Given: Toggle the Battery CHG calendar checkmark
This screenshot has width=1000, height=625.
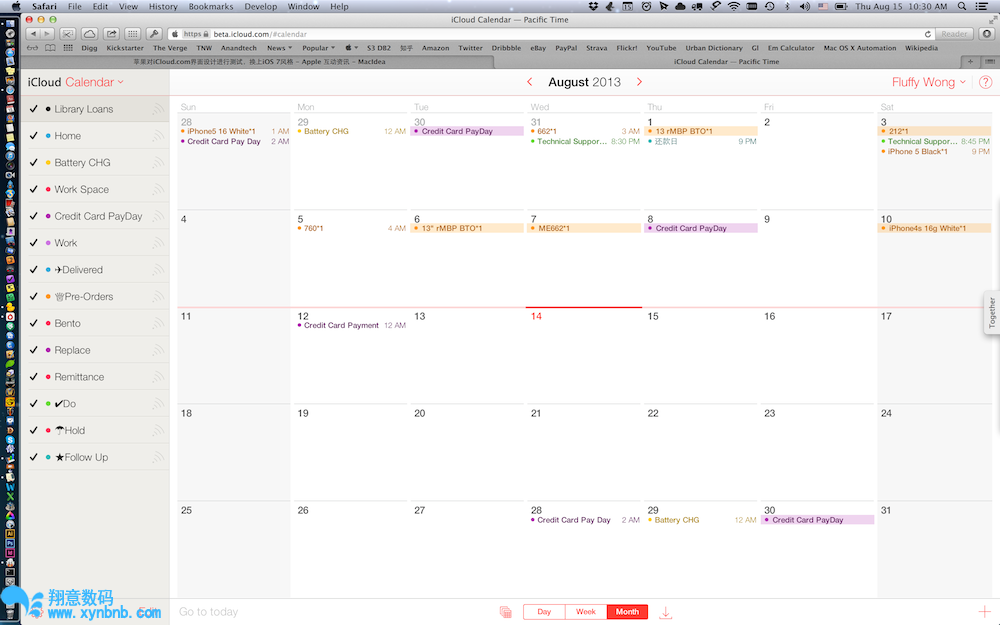Looking at the screenshot, I should [x=34, y=163].
